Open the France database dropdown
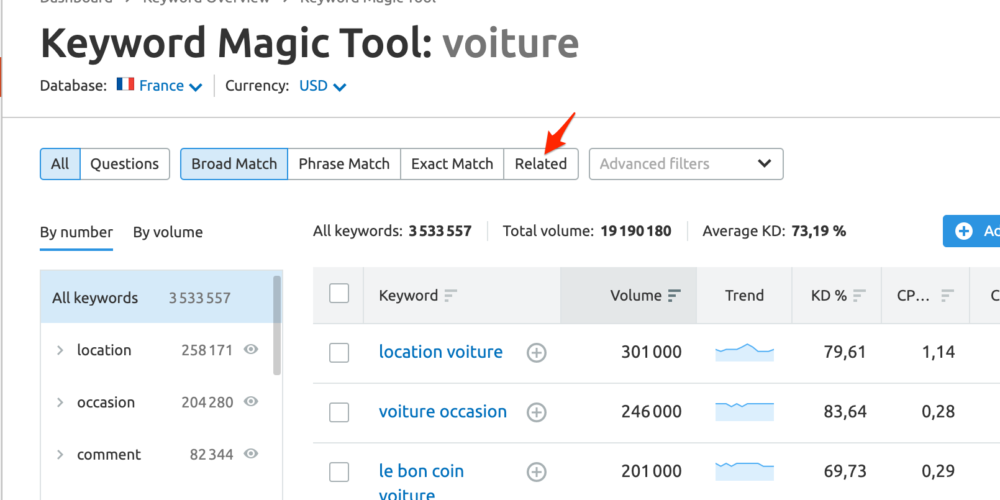This screenshot has width=1000, height=500. point(160,86)
